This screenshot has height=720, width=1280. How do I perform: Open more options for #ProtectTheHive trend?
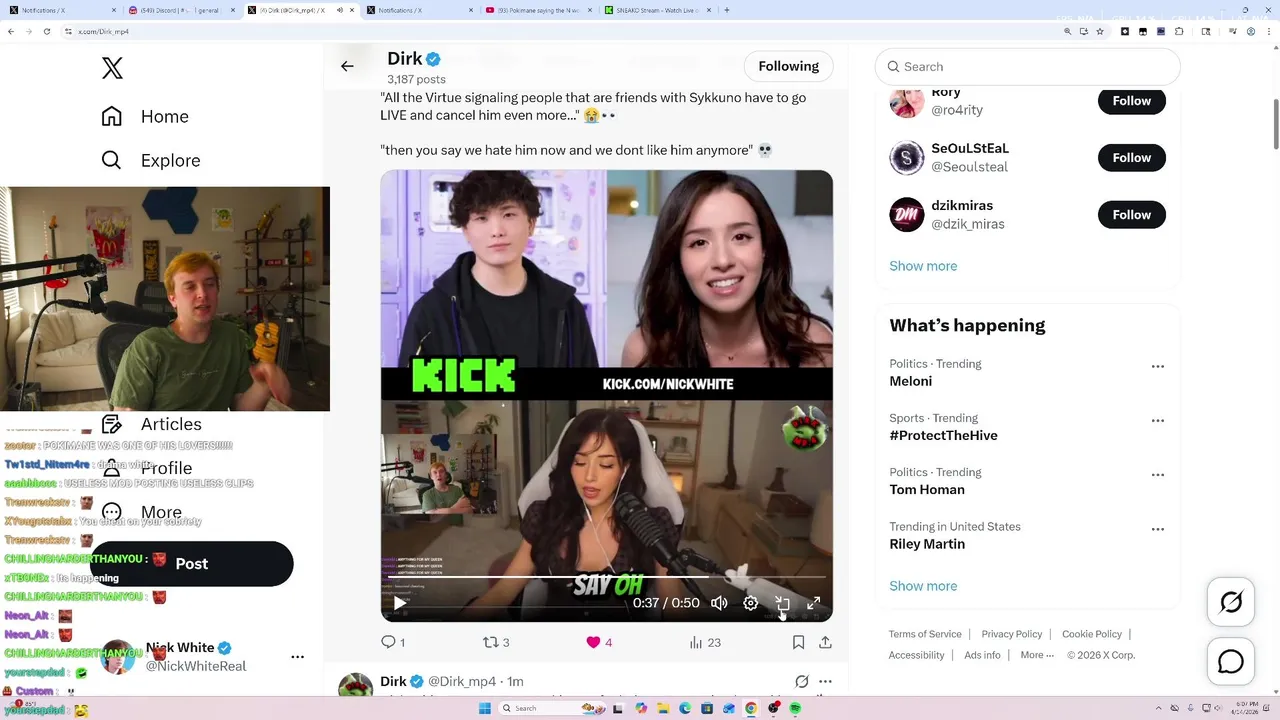(1157, 420)
